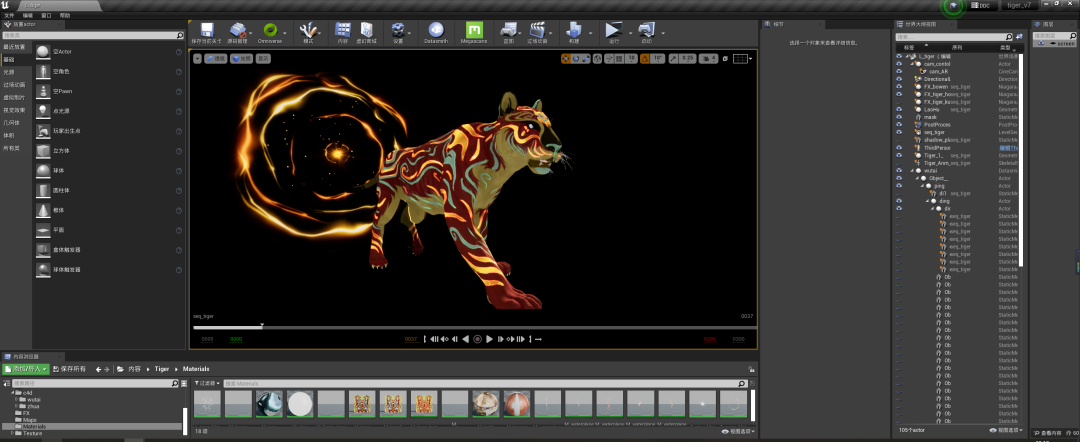Image resolution: width=1080 pixels, height=442 pixels.
Task: Select the Cube actor in Place Actors
Action: 43,151
